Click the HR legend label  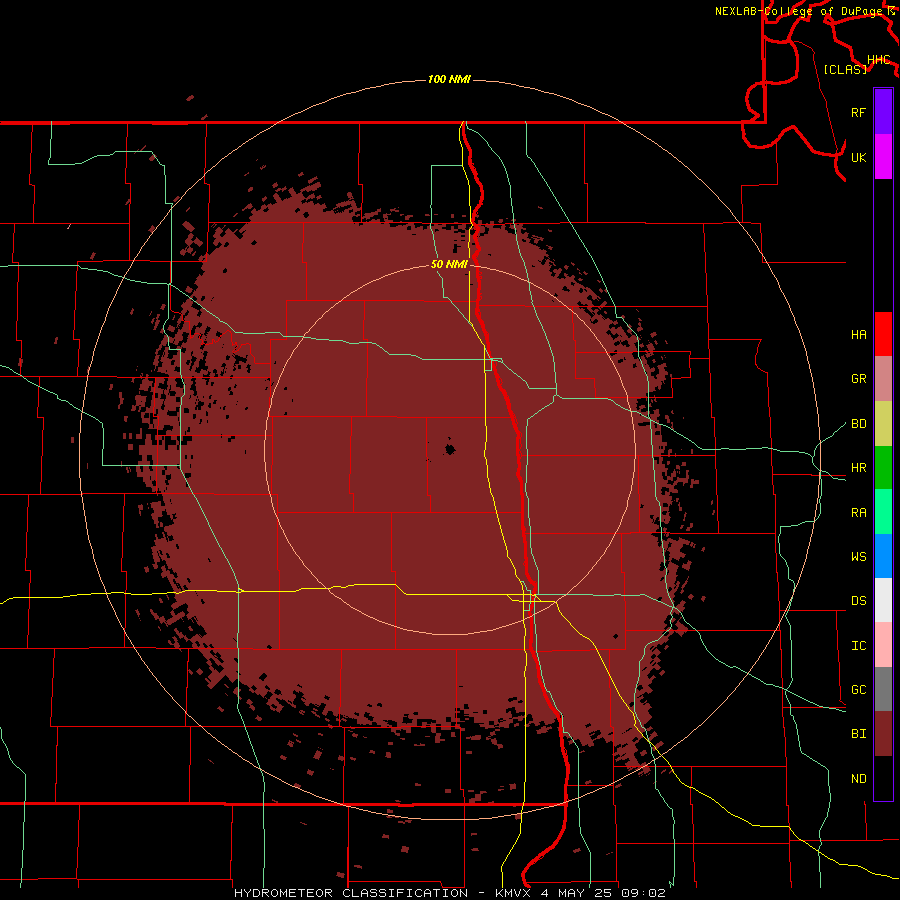[x=858, y=468]
